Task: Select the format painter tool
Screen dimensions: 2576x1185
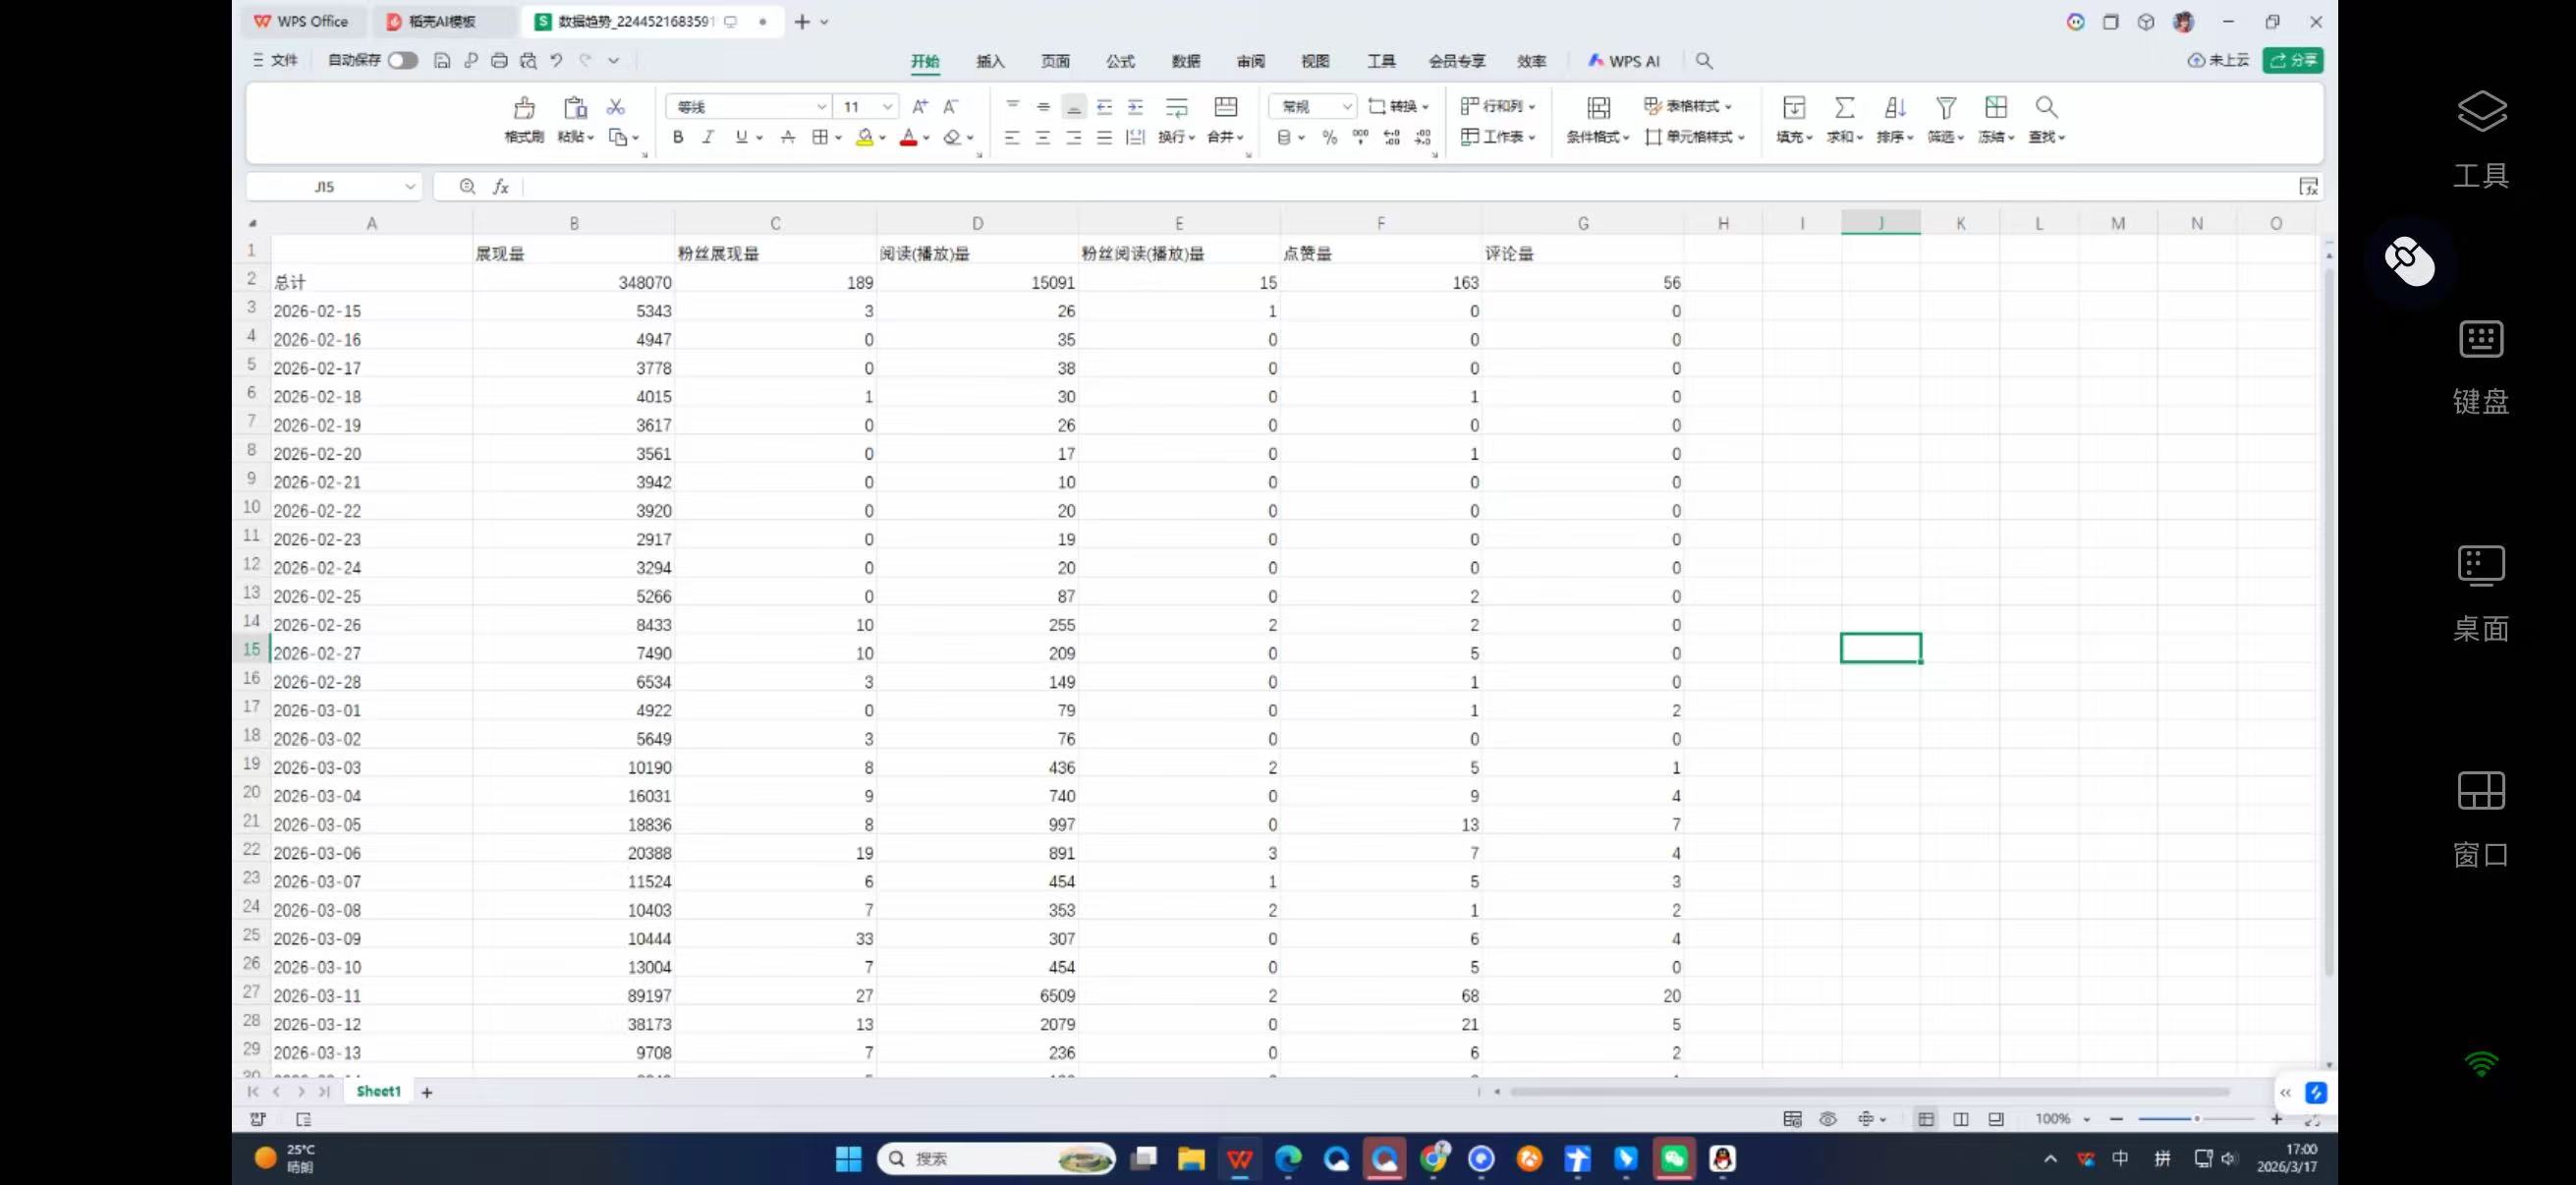Action: (524, 120)
